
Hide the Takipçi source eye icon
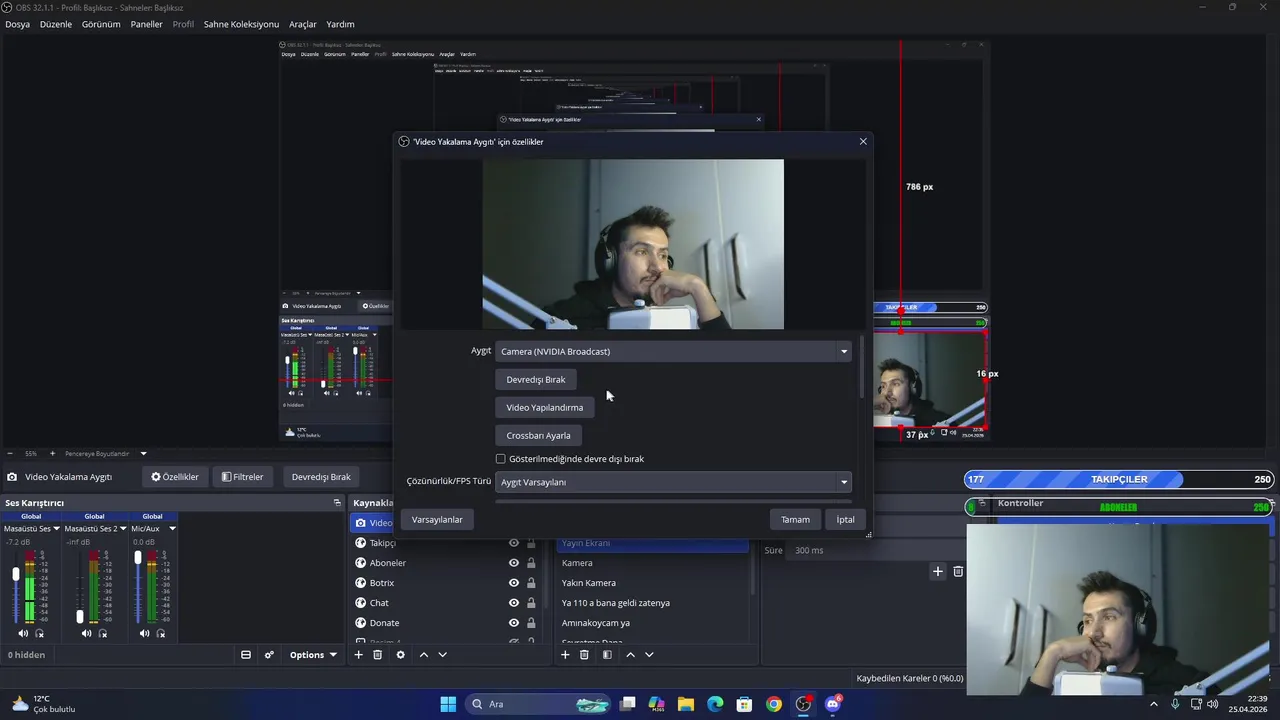click(514, 543)
